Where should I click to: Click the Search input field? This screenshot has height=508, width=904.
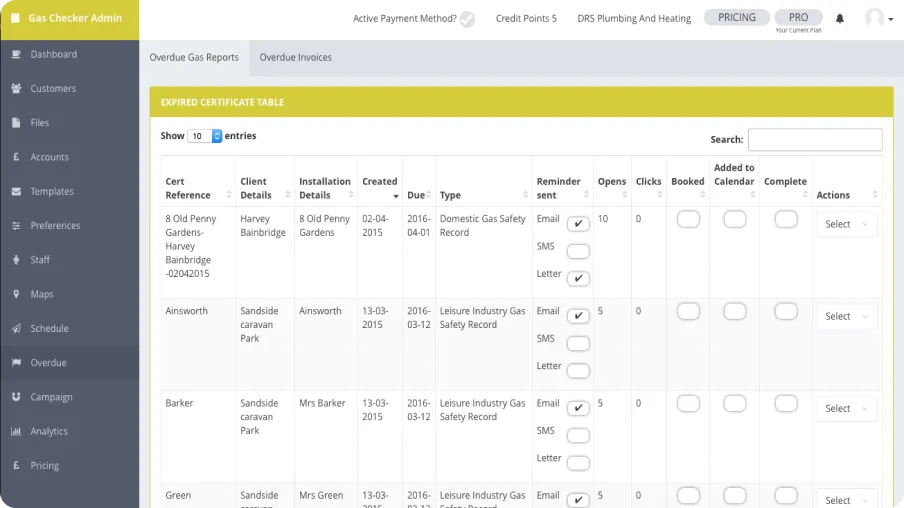pos(815,140)
